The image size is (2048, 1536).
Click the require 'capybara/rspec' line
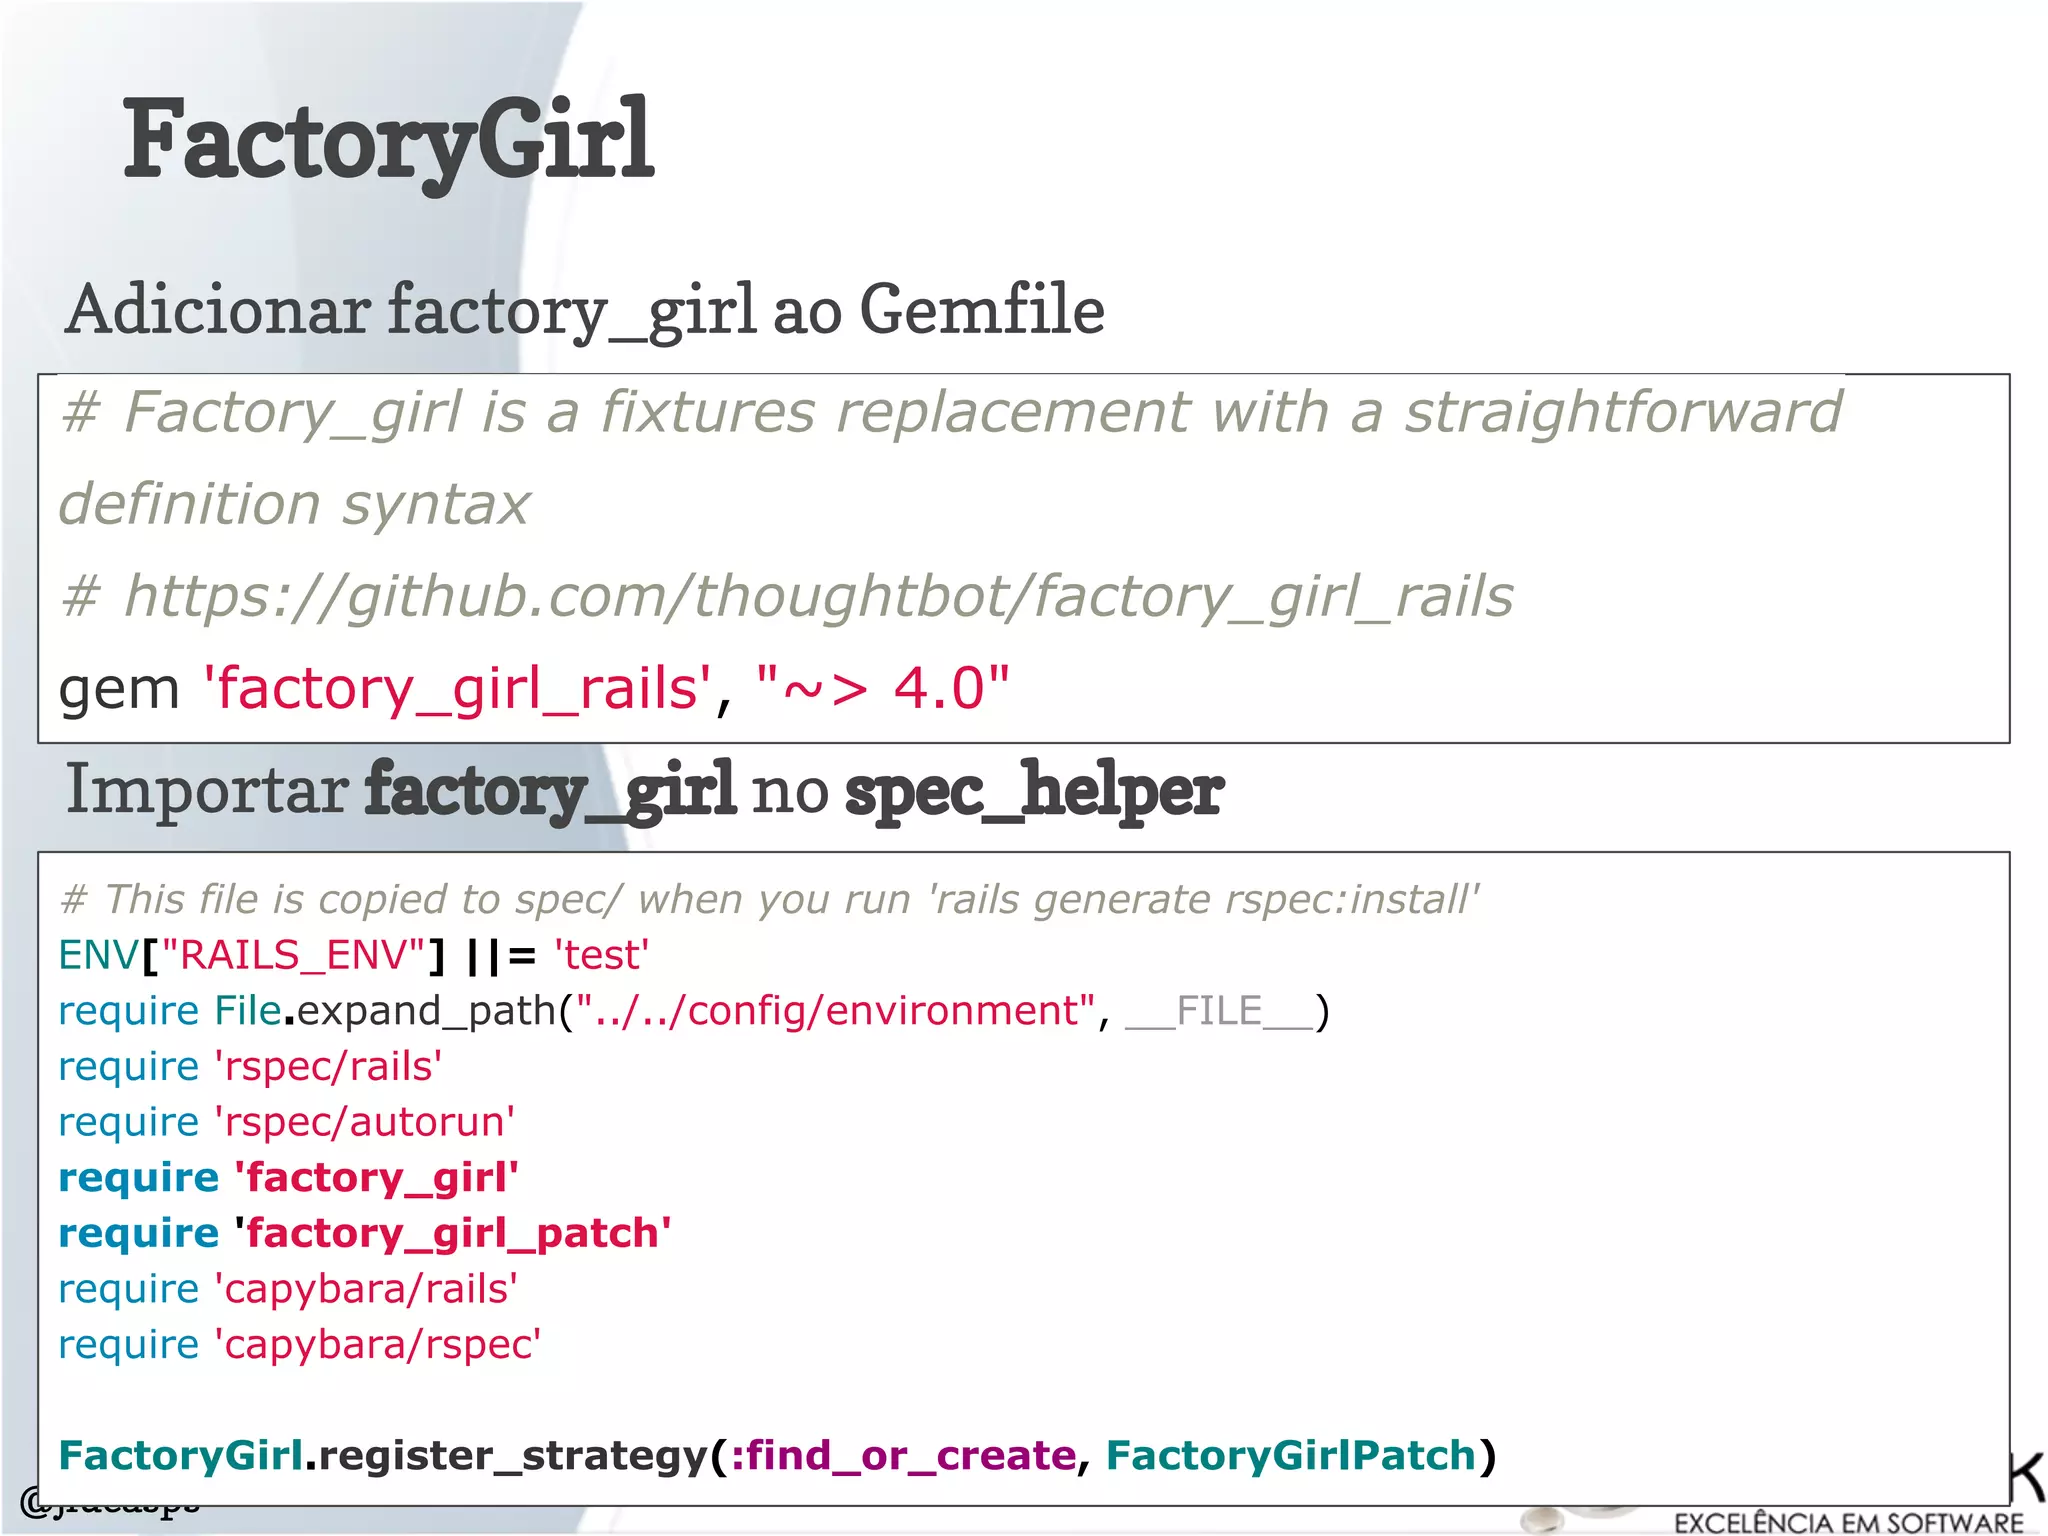click(x=299, y=1345)
